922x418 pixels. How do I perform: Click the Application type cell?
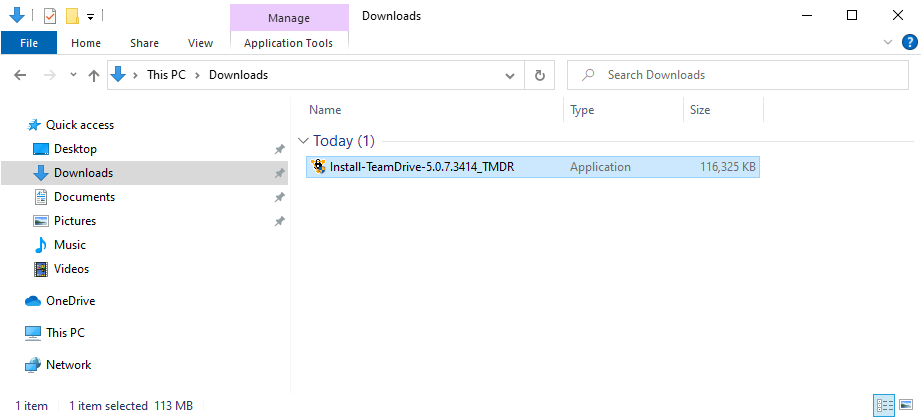point(600,167)
